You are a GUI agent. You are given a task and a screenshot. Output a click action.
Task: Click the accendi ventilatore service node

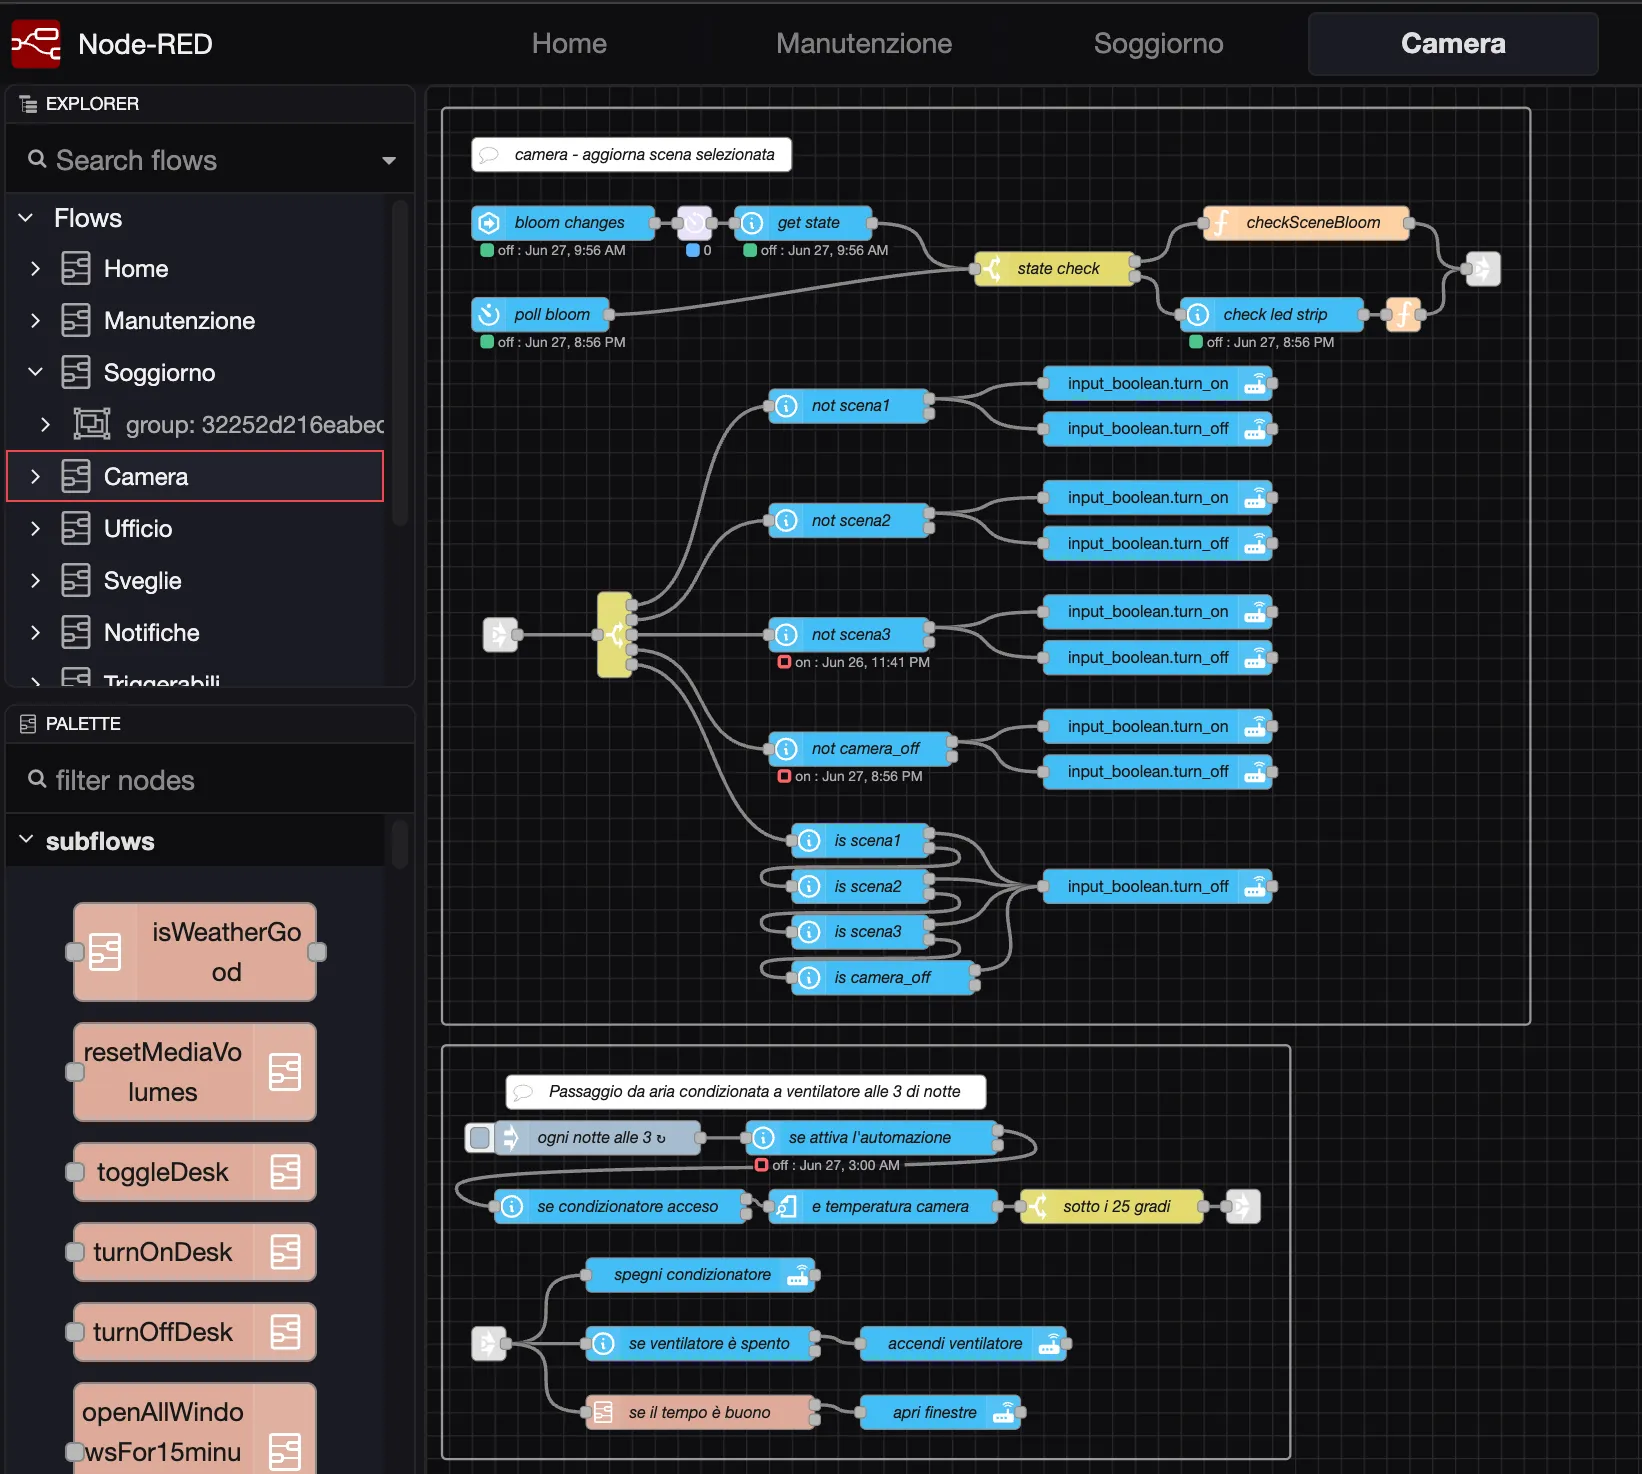pos(963,1344)
